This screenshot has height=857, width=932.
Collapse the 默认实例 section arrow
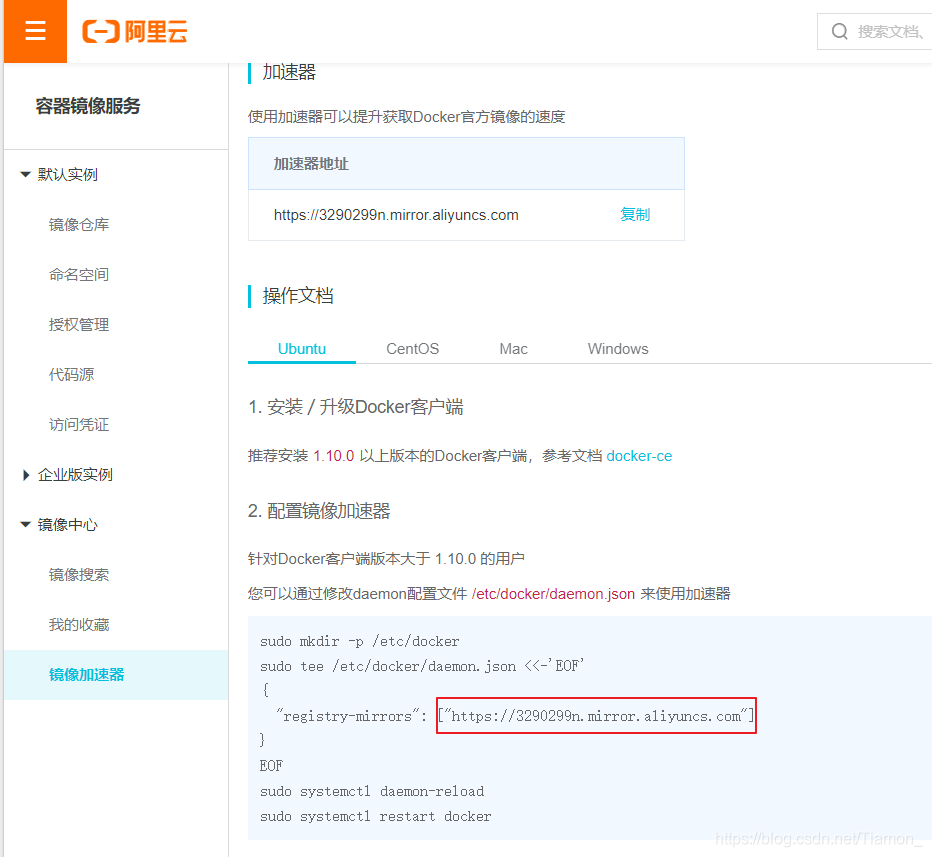pyautogui.click(x=25, y=174)
